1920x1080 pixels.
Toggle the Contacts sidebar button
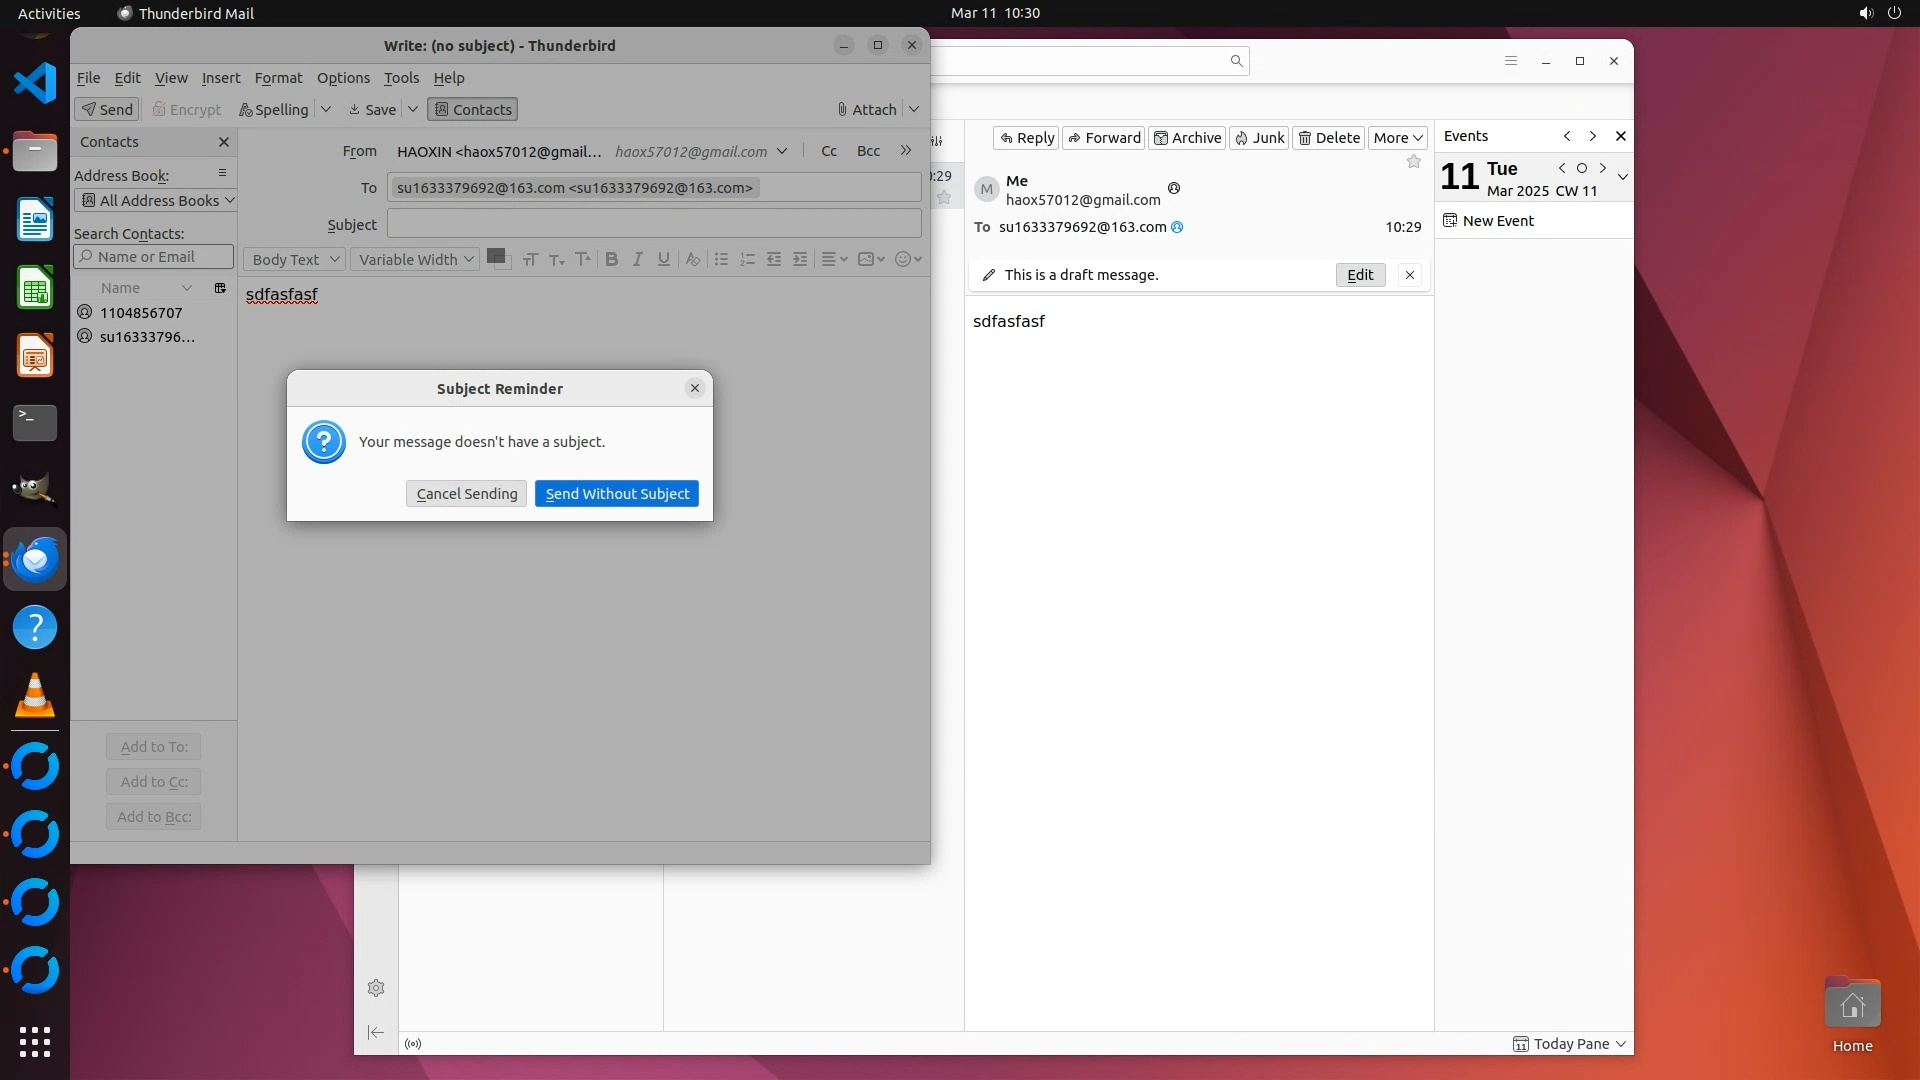pyautogui.click(x=472, y=110)
